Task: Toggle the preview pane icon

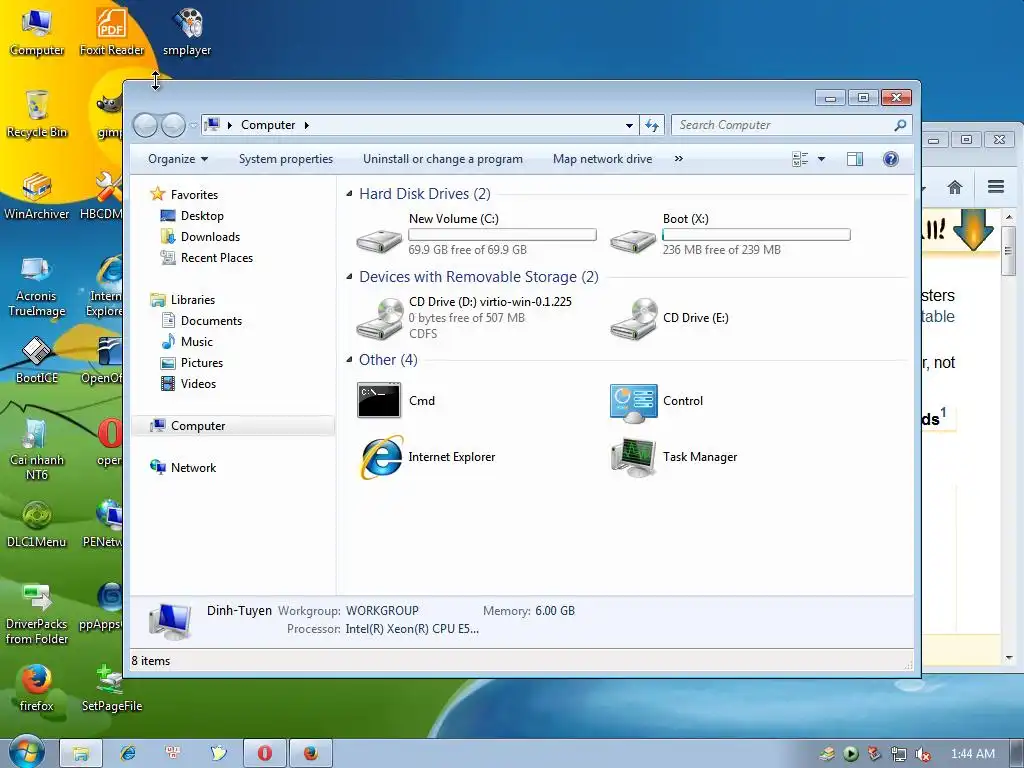Action: click(x=855, y=159)
